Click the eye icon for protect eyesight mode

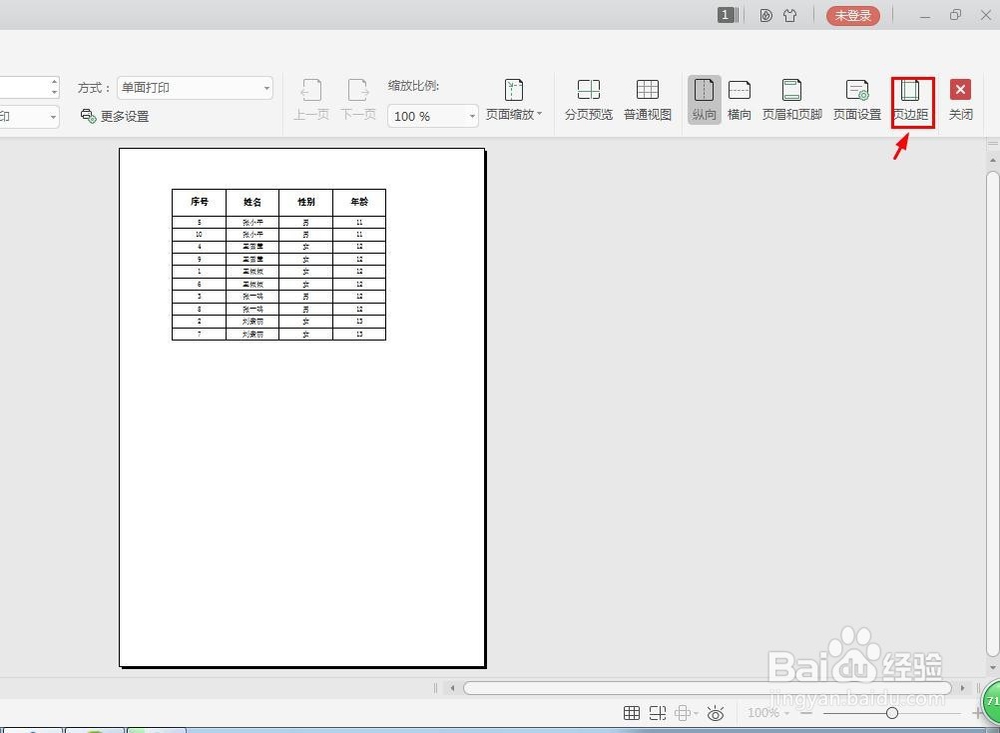[x=715, y=712]
